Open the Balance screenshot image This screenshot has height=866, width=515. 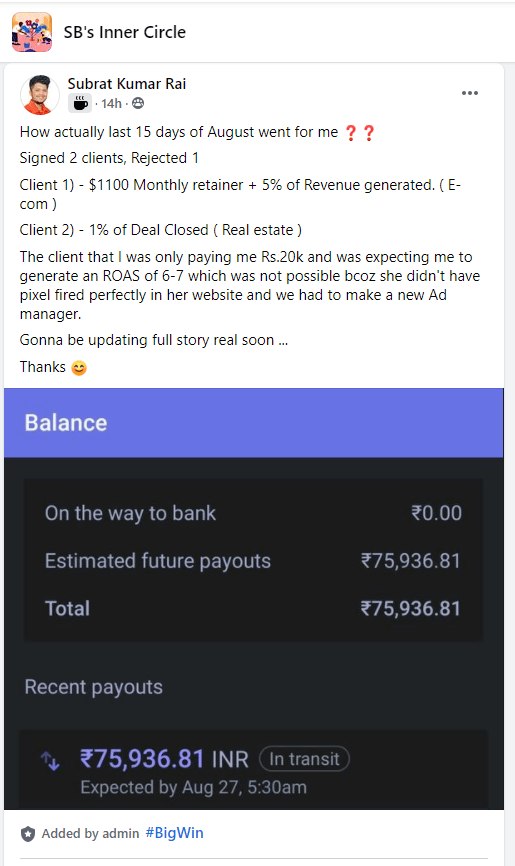[x=254, y=599]
